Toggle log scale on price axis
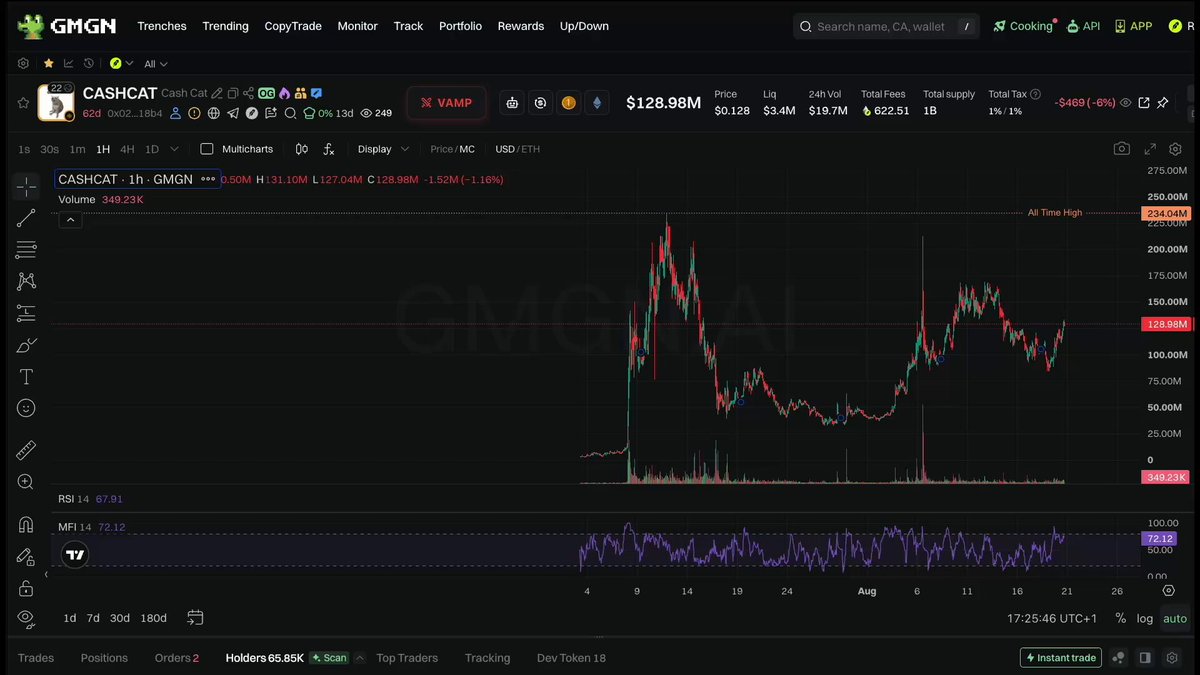Screen dimensions: 1200x675 pyautogui.click(x=1145, y=618)
